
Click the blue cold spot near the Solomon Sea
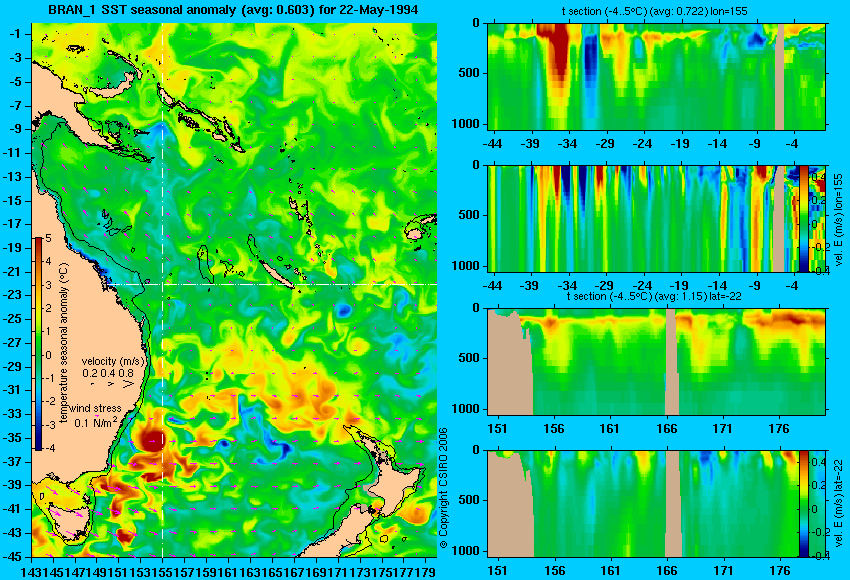159,131
